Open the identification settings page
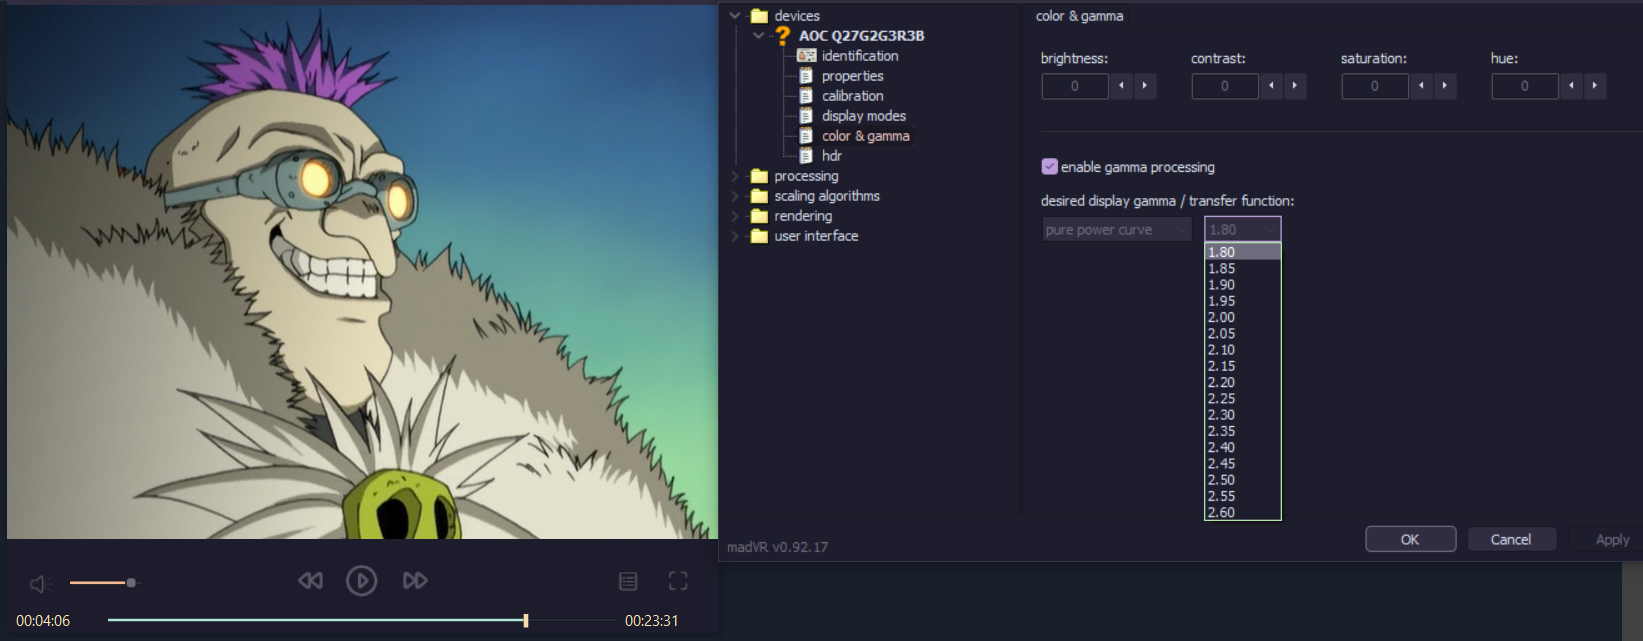Viewport: 1643px width, 641px height. [x=860, y=56]
